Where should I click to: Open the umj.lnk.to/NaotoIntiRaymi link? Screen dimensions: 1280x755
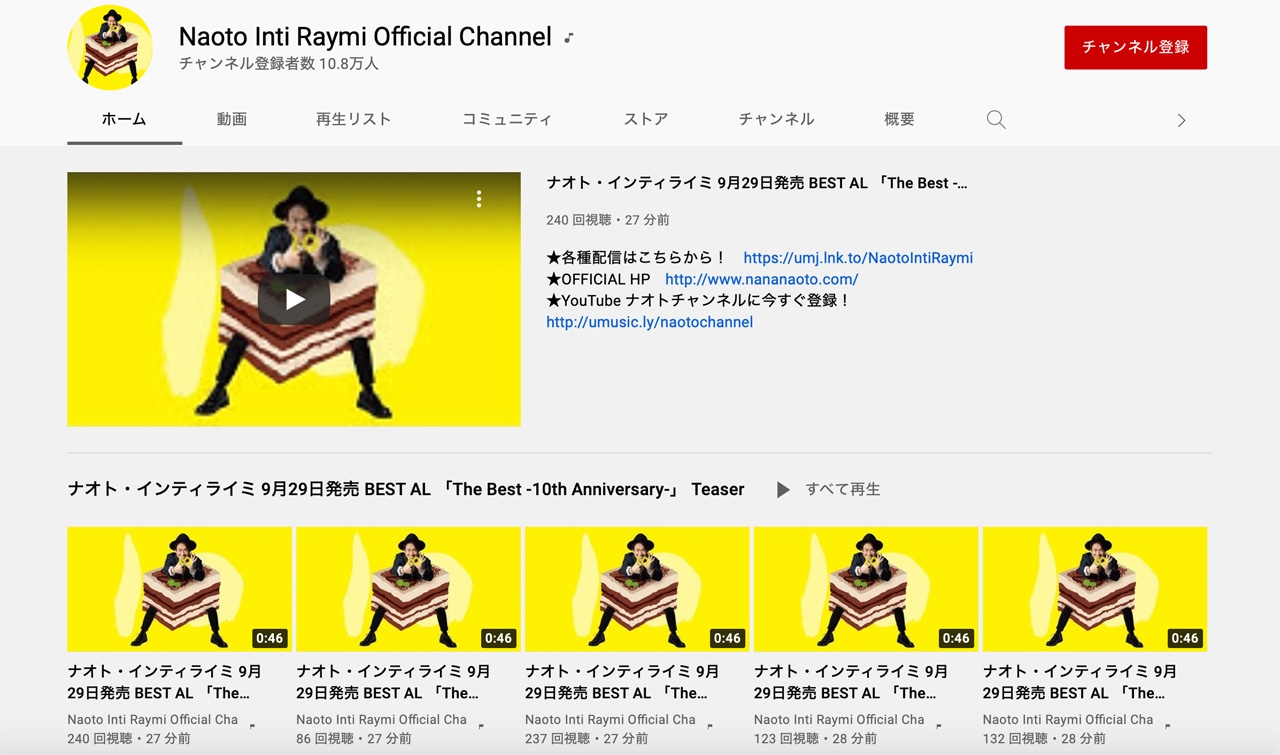tap(858, 258)
